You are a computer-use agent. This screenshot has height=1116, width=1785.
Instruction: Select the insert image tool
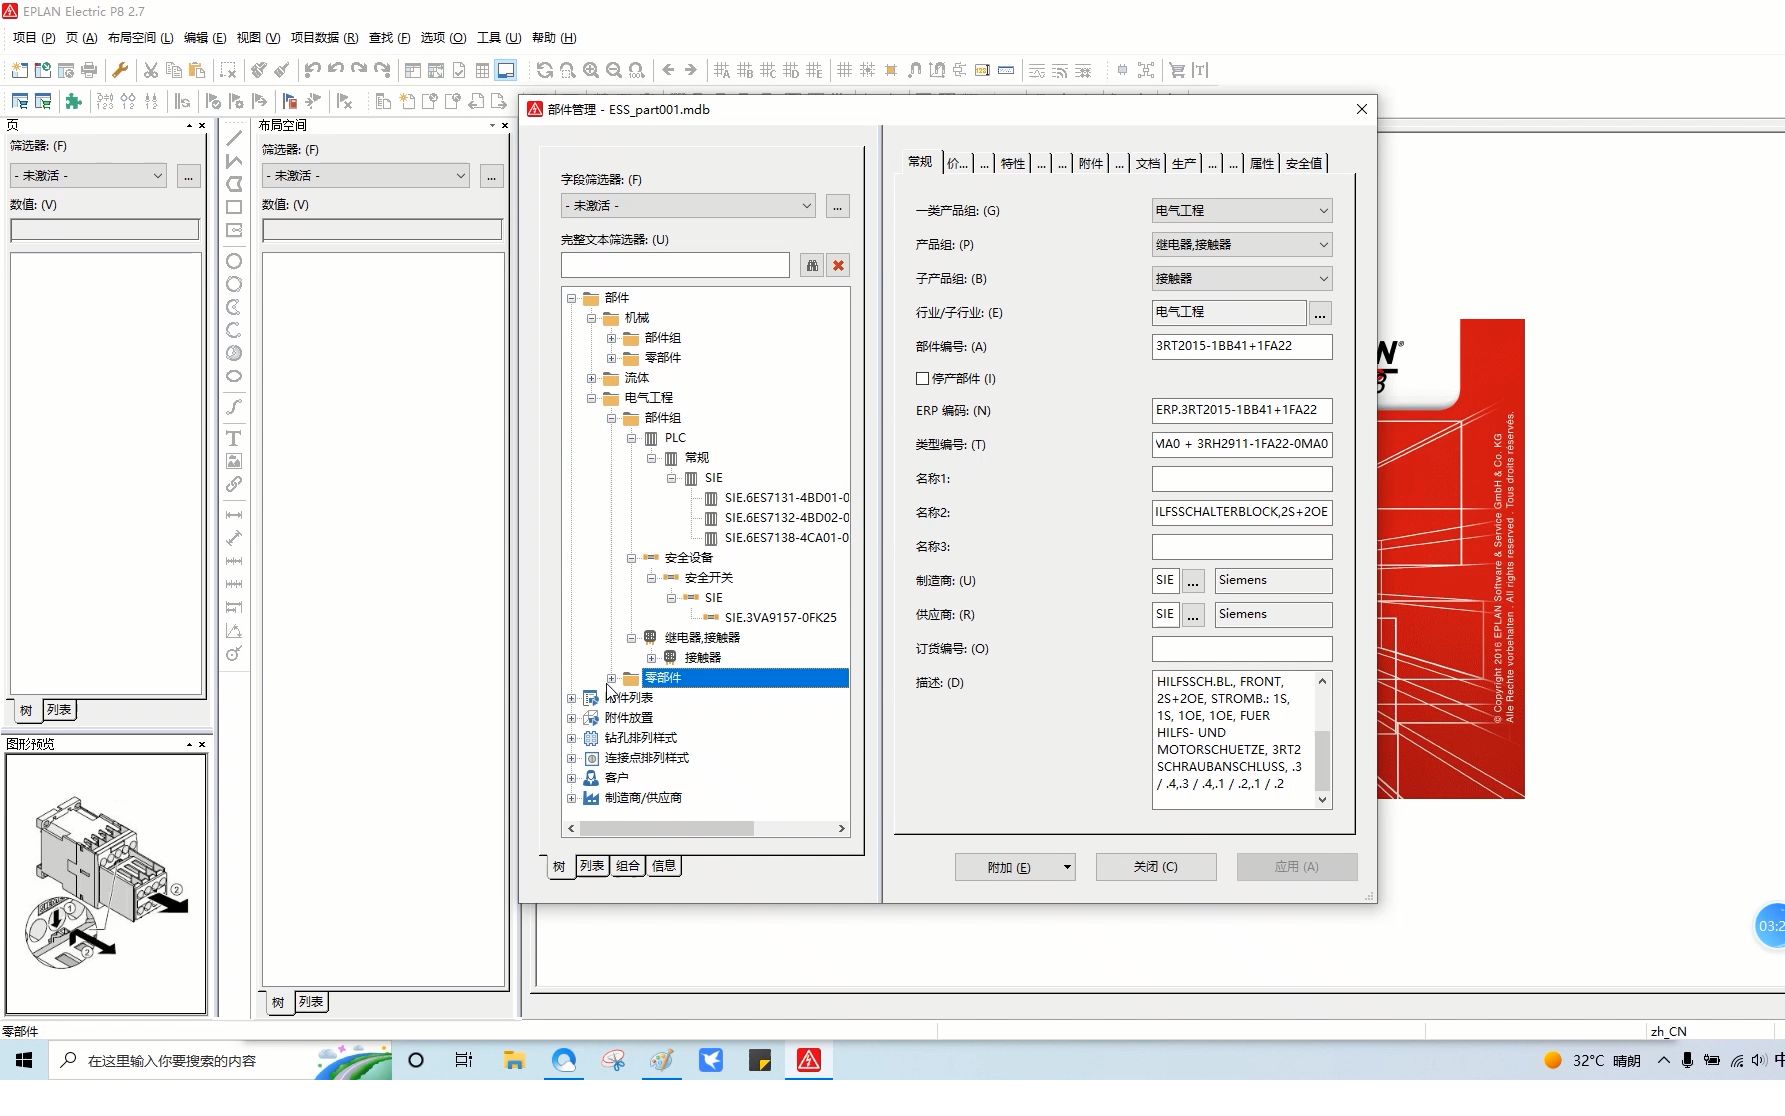point(234,461)
